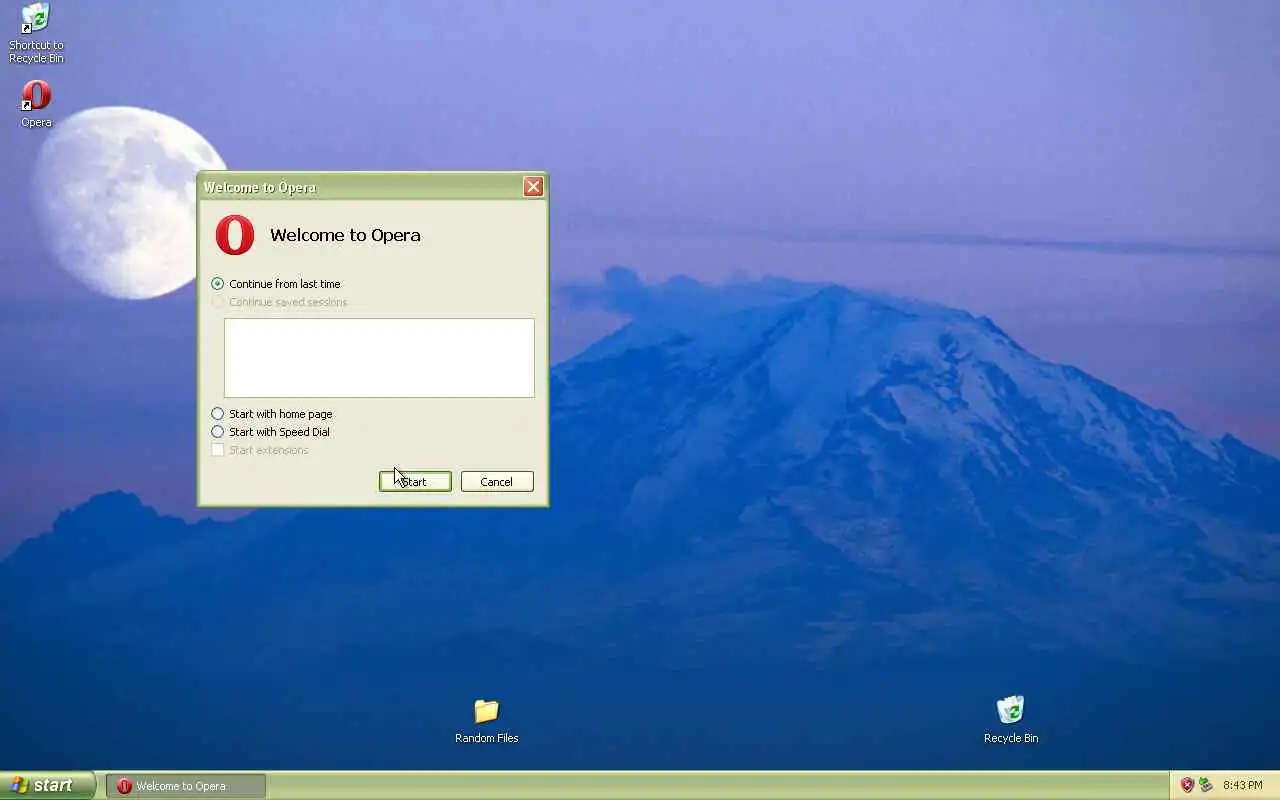Click the red Opera logo in the dialog
1280x800 pixels.
click(x=235, y=235)
